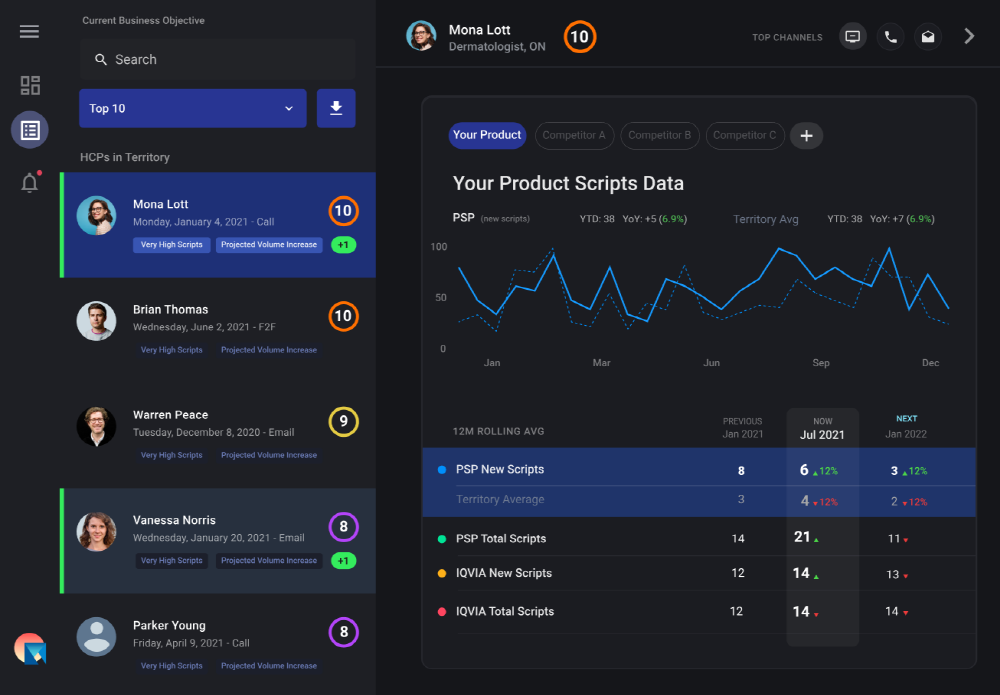Open the chat message channel icon

[x=852, y=37]
